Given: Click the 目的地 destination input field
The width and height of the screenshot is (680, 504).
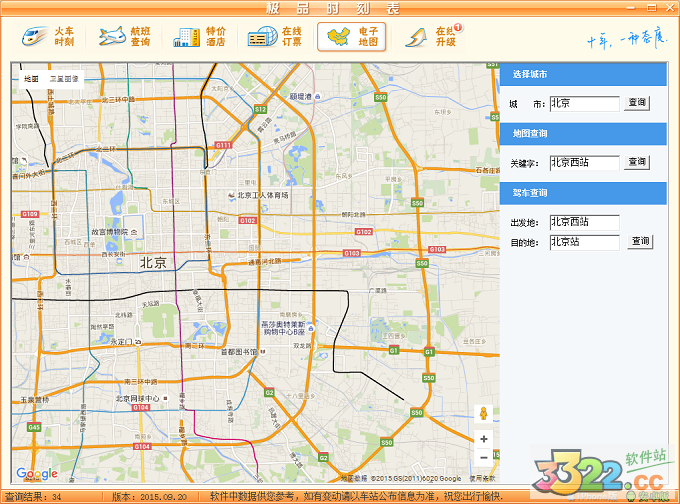Looking at the screenshot, I should point(585,242).
